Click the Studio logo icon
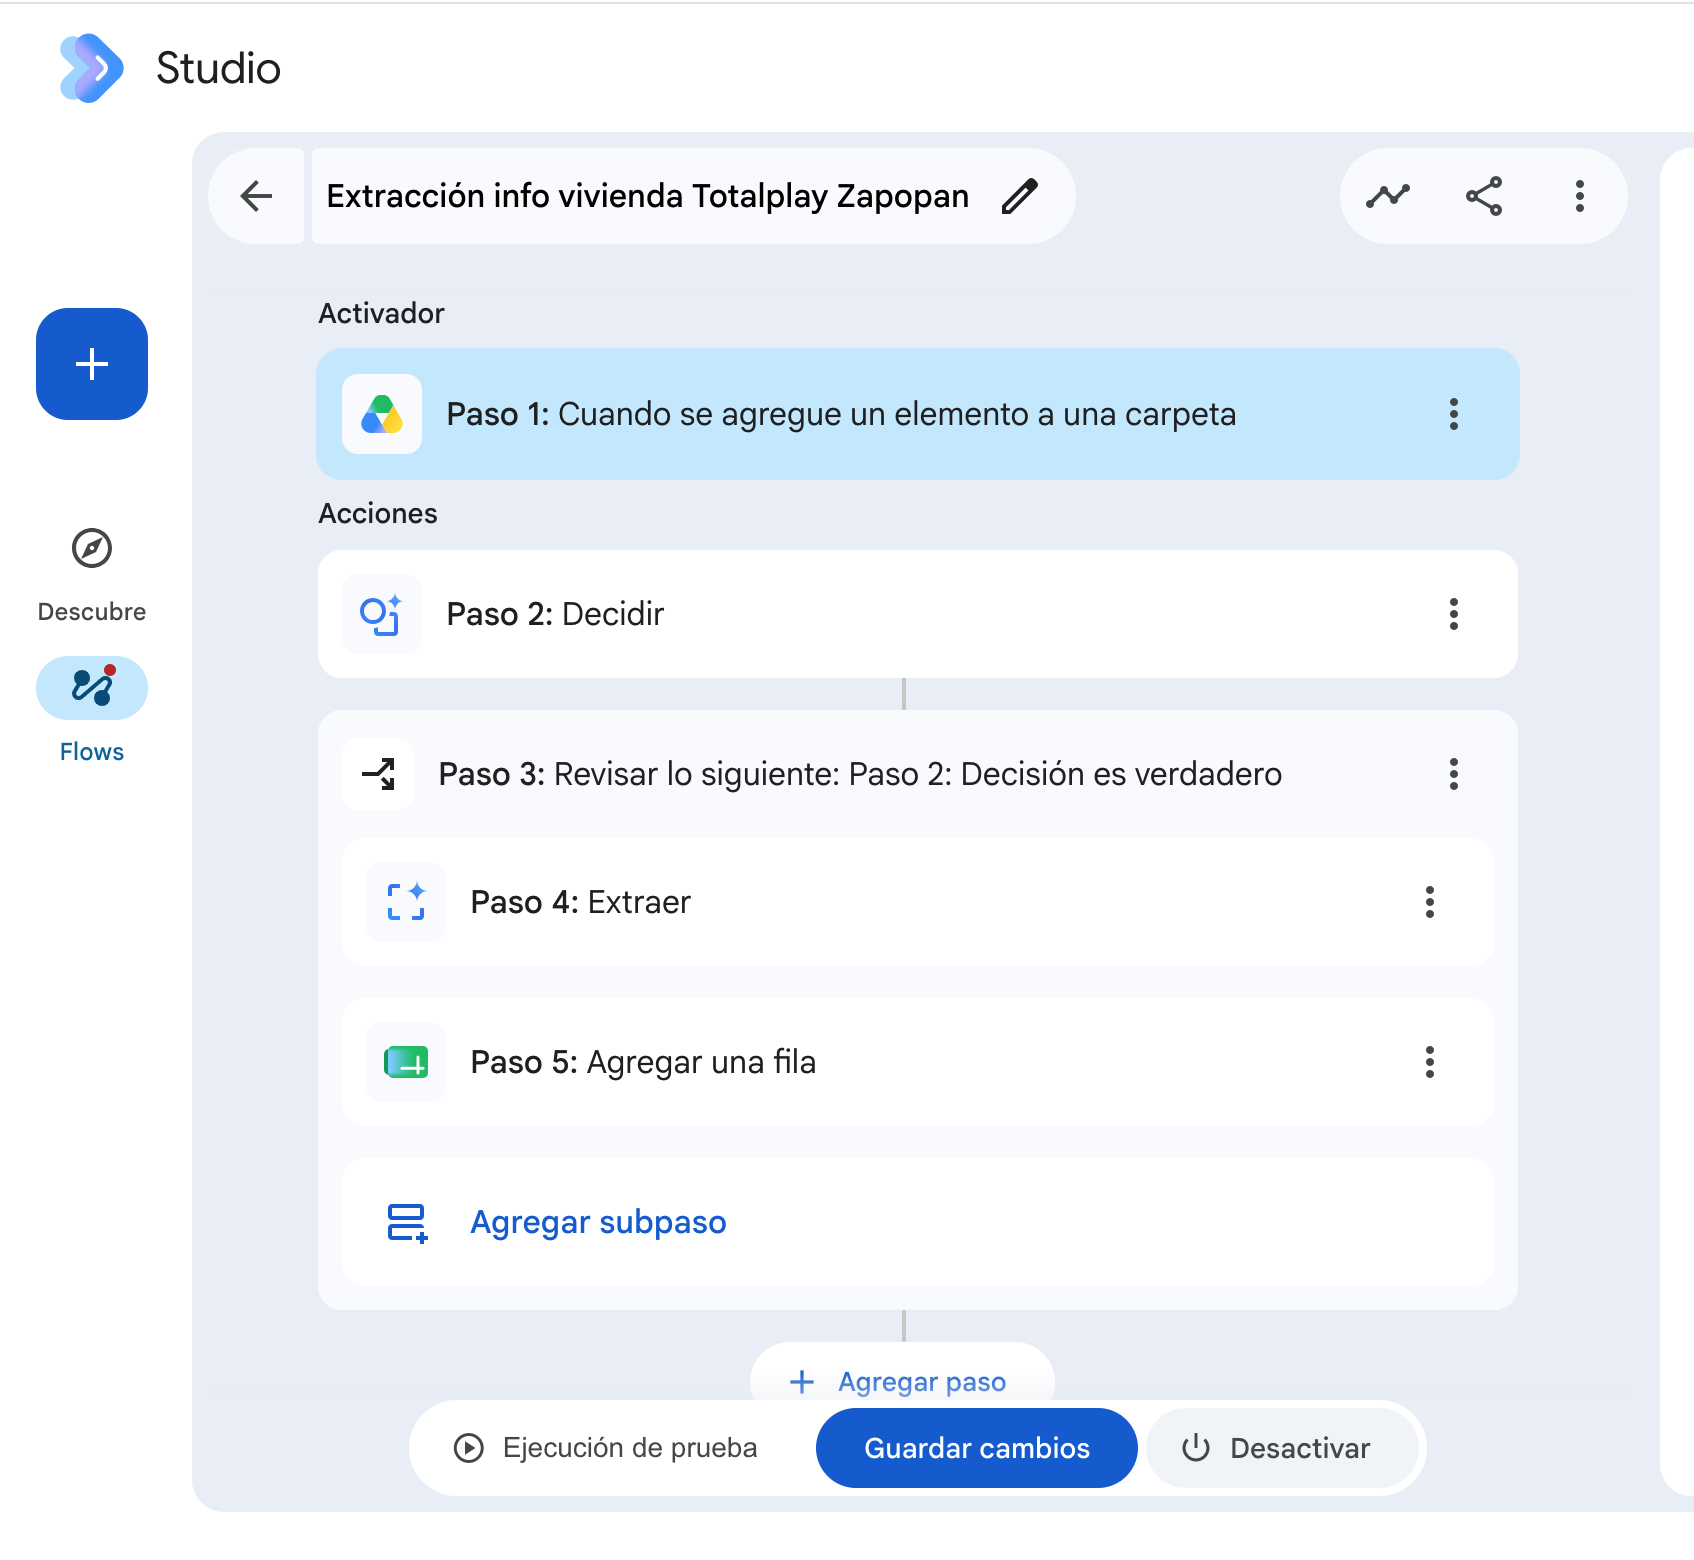 click(x=91, y=68)
